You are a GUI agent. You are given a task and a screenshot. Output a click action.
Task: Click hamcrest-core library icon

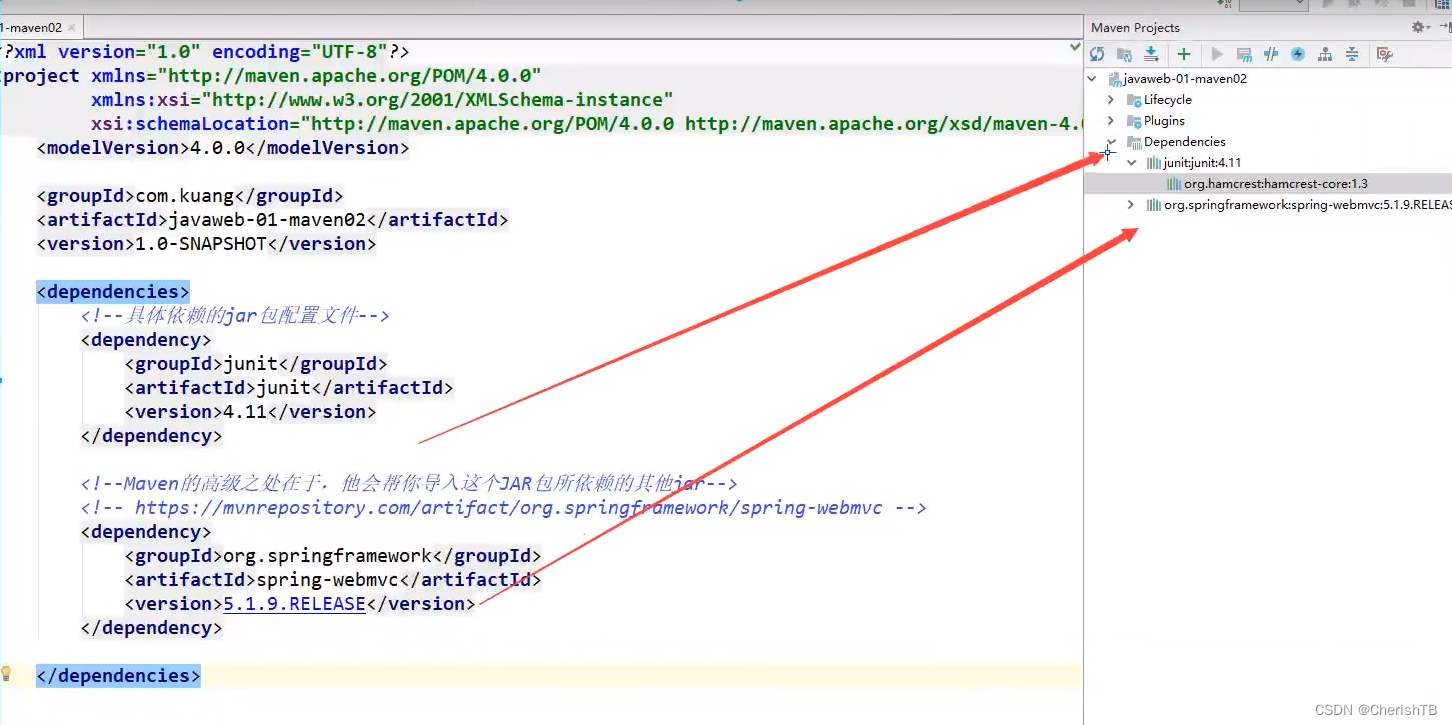[1174, 183]
